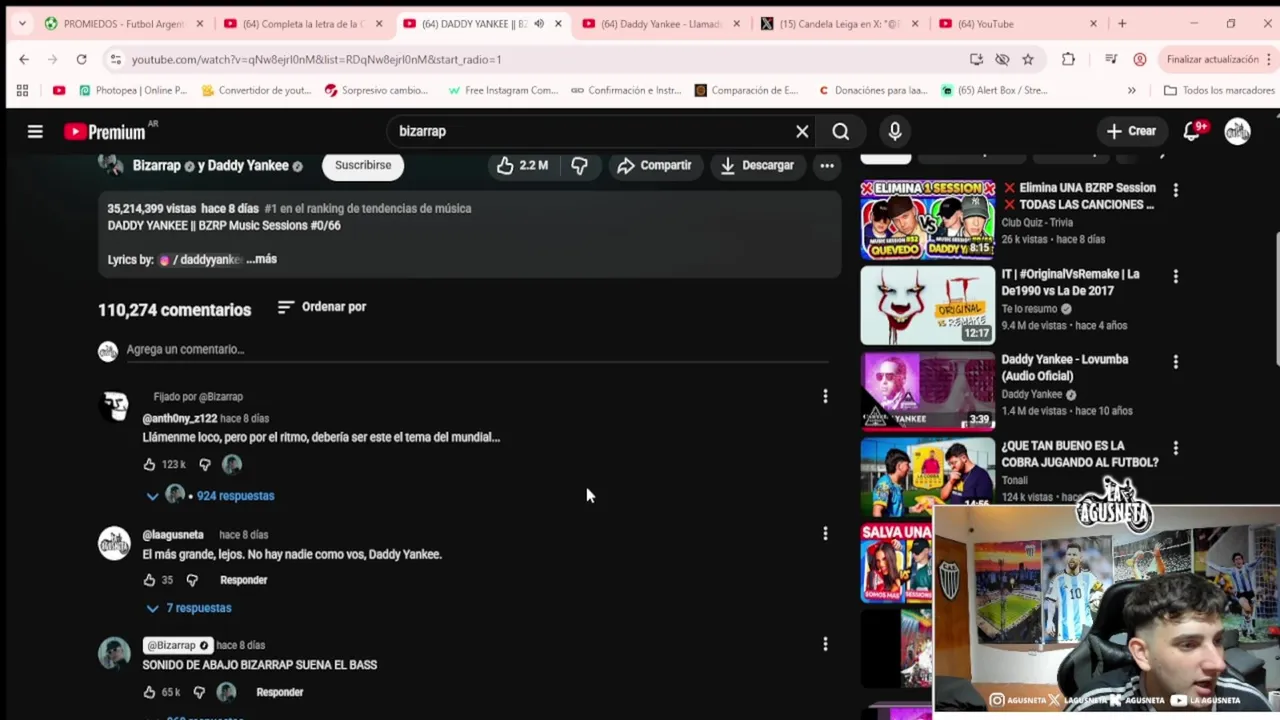The height and width of the screenshot is (720, 1280).
Task: Open the account avatar menu
Action: (1238, 131)
